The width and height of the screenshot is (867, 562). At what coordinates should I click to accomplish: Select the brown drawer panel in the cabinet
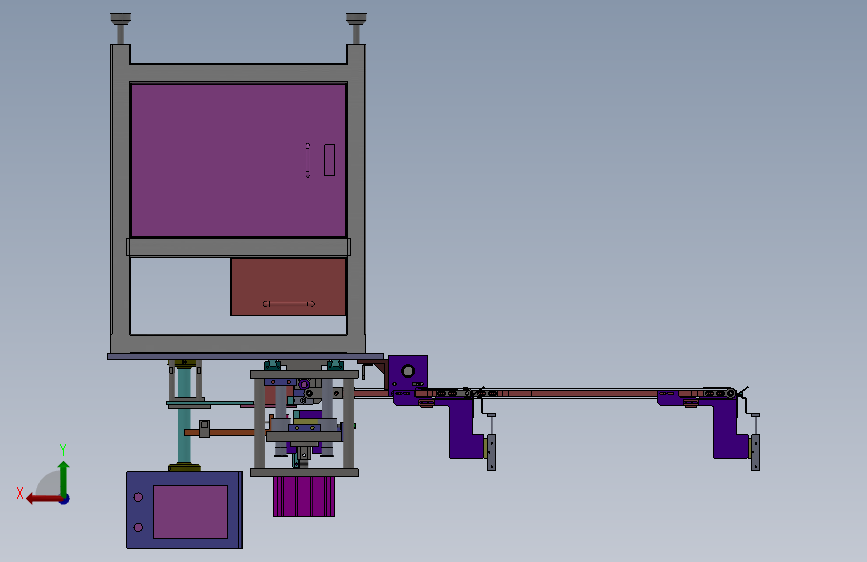(x=288, y=287)
